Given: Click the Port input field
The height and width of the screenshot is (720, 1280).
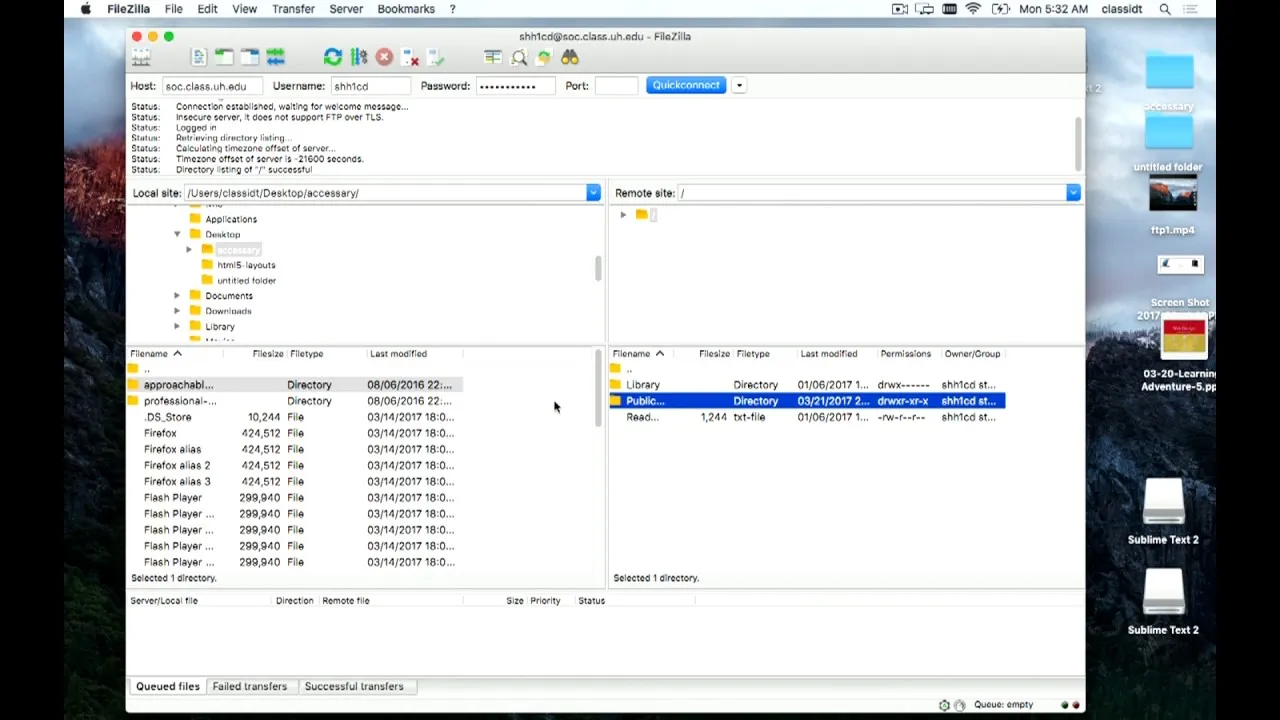Looking at the screenshot, I should pos(616,85).
